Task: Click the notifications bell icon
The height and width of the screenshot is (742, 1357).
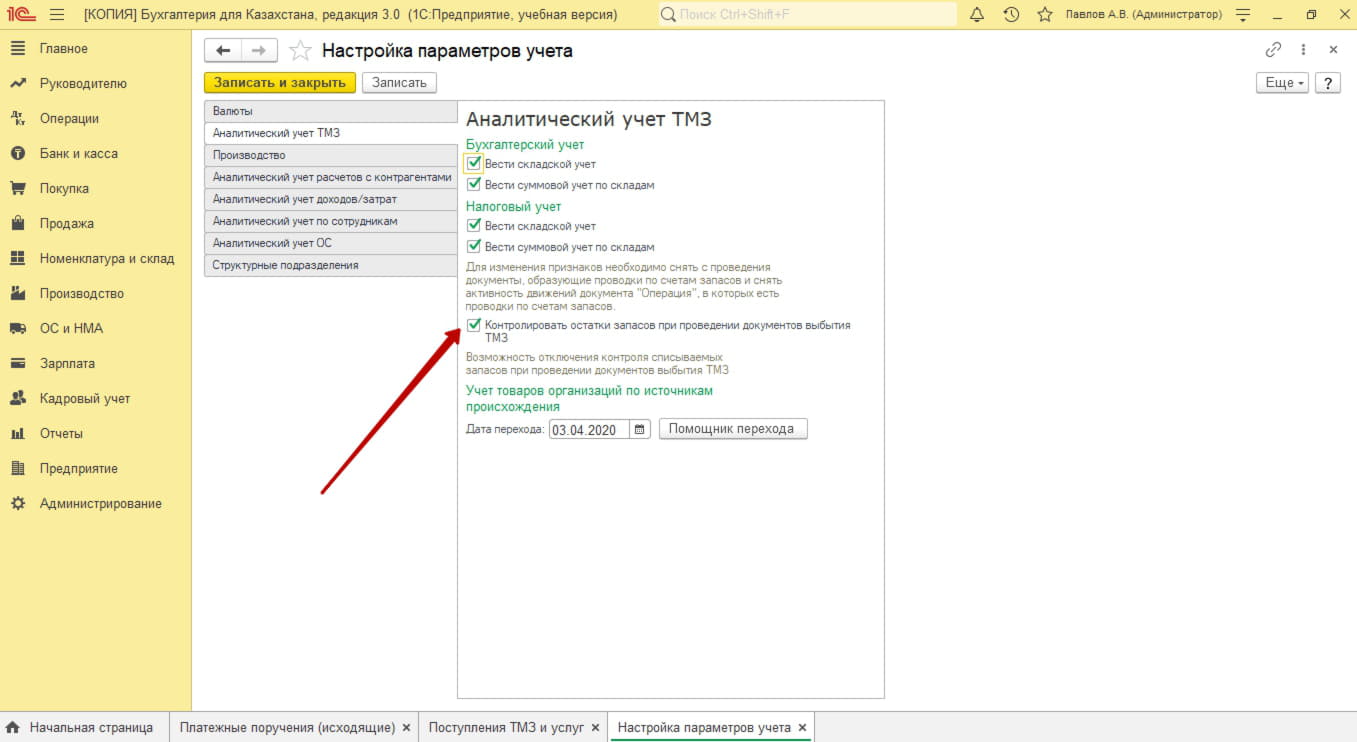Action: (x=977, y=15)
